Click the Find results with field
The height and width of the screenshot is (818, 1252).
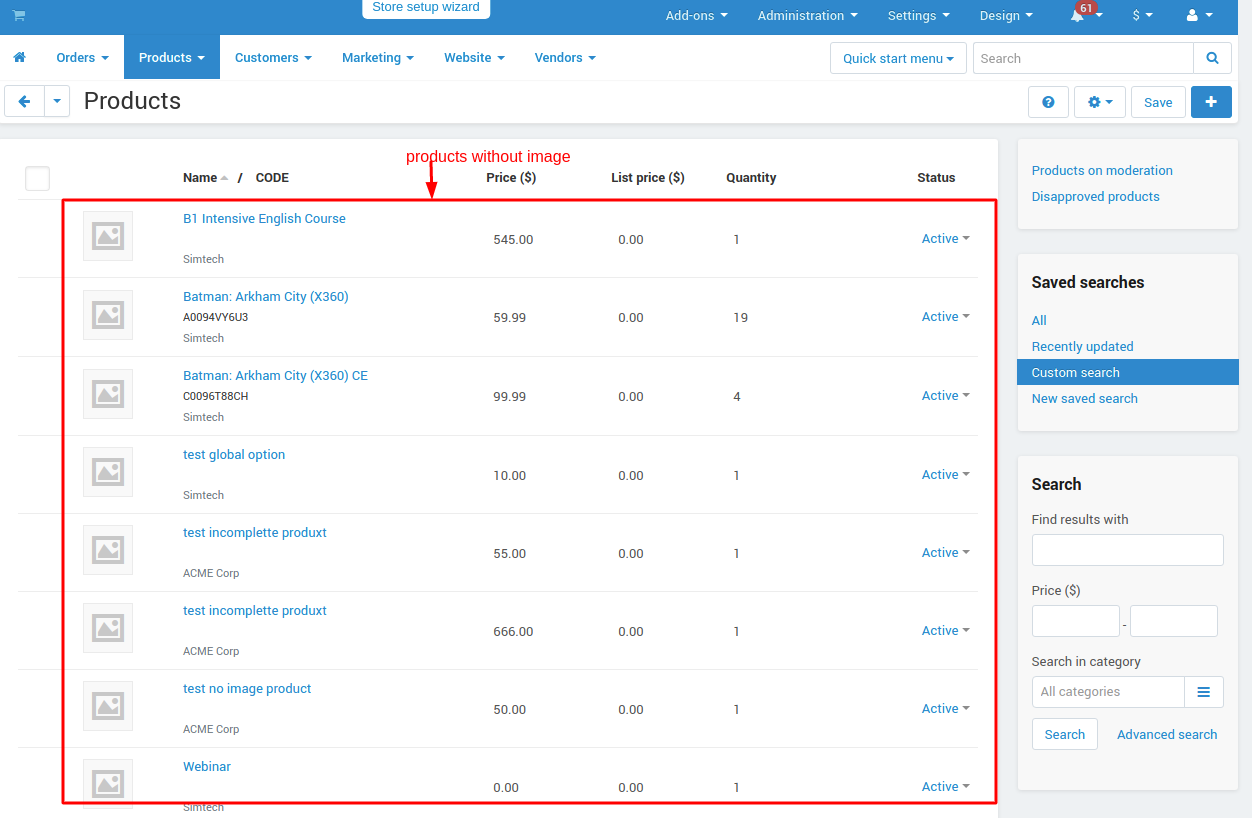coord(1127,550)
